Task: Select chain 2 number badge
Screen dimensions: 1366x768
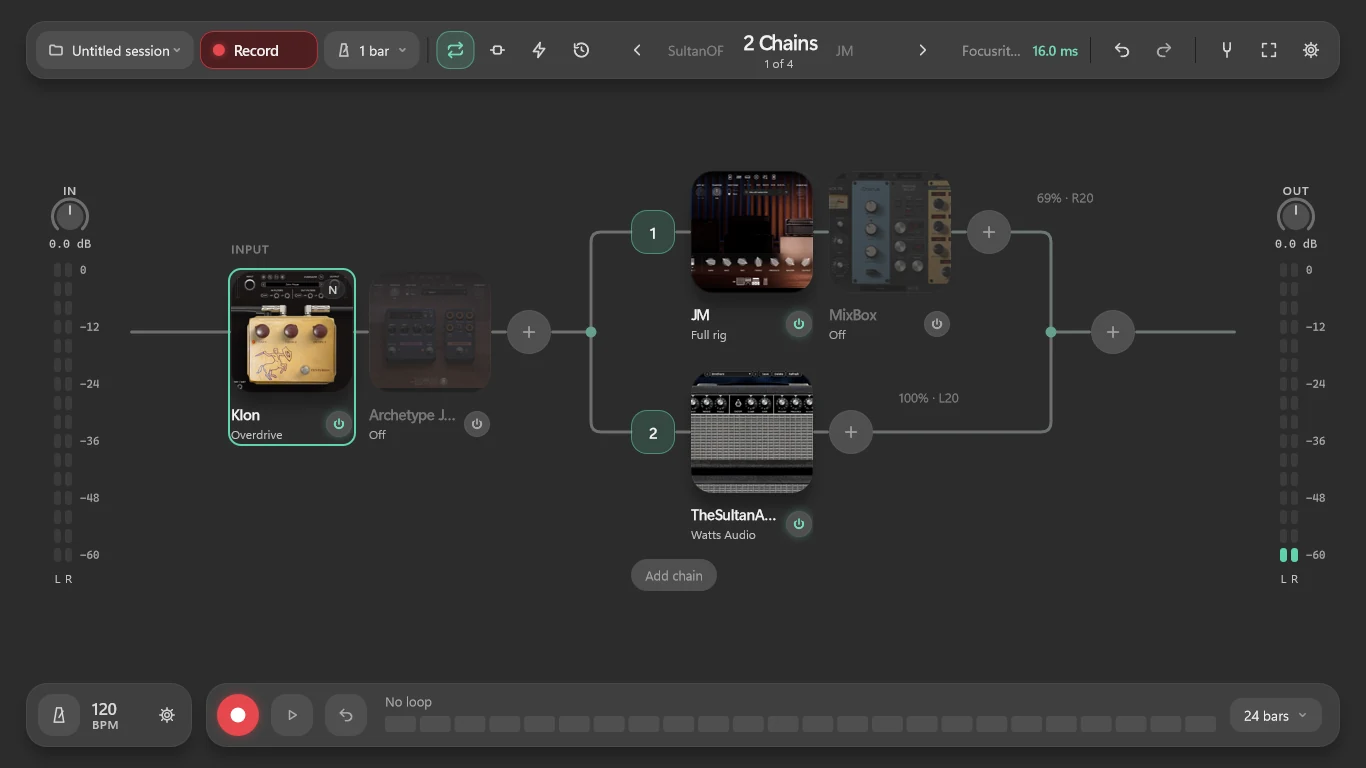Action: [x=653, y=432]
